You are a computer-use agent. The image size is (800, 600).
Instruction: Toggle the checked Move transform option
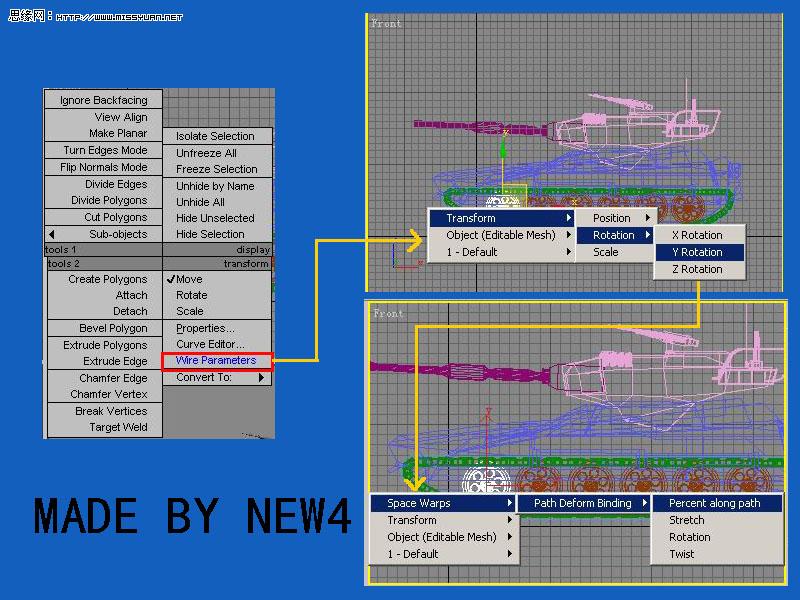(x=189, y=279)
